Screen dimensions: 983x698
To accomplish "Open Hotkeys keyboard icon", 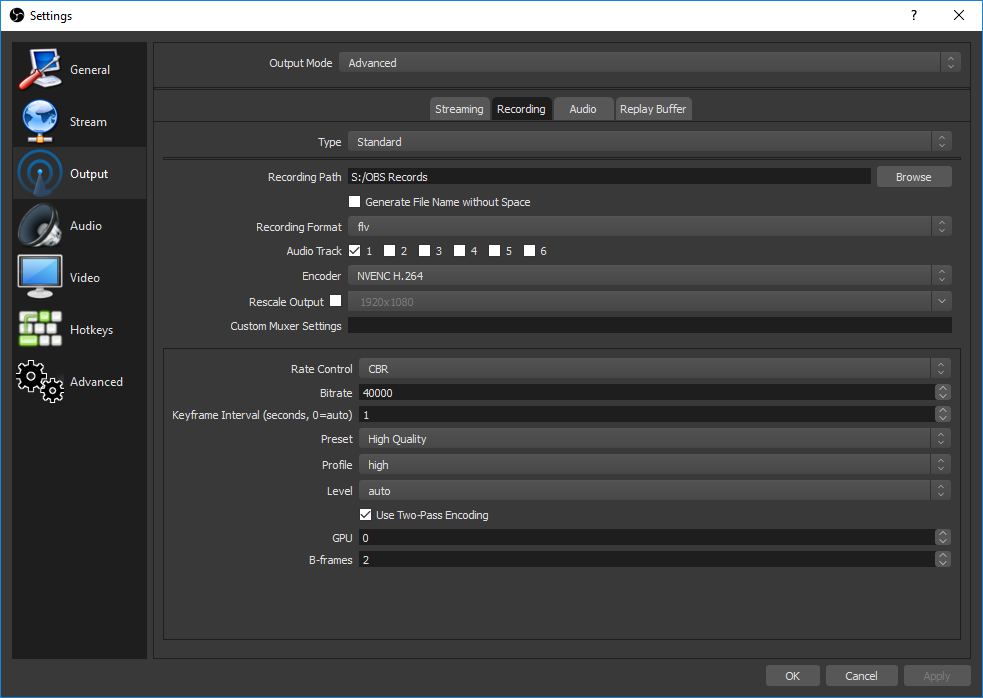I will tap(40, 329).
